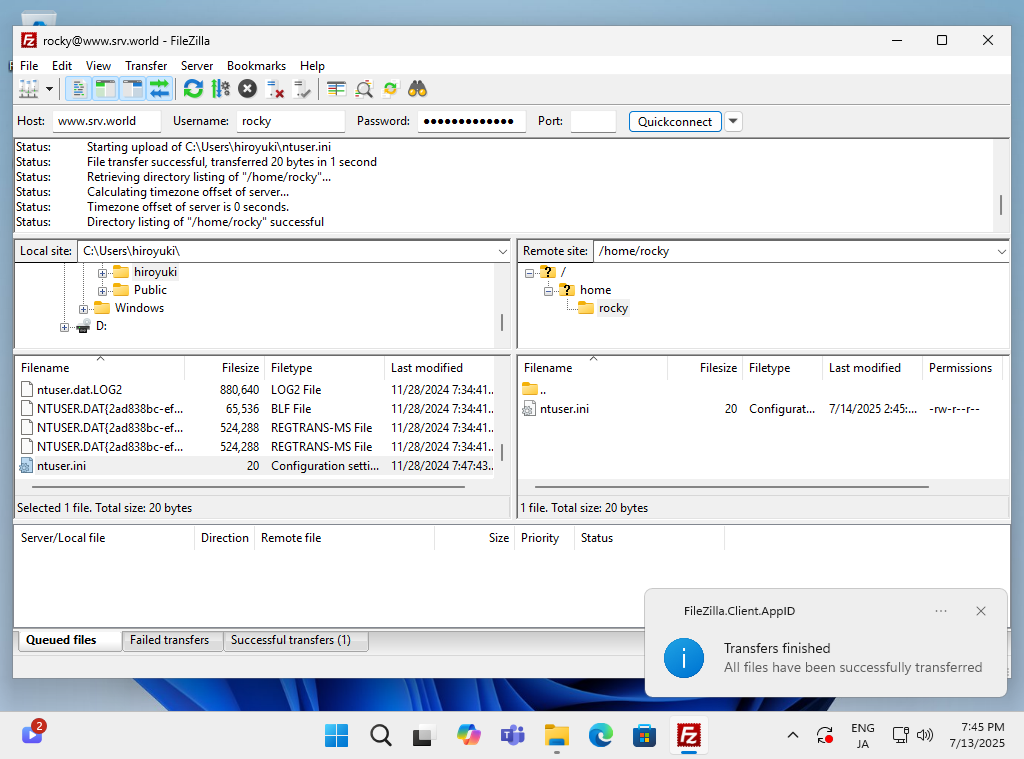Open the Transfer menu
Image resolution: width=1024 pixels, height=759 pixels.
tap(146, 65)
